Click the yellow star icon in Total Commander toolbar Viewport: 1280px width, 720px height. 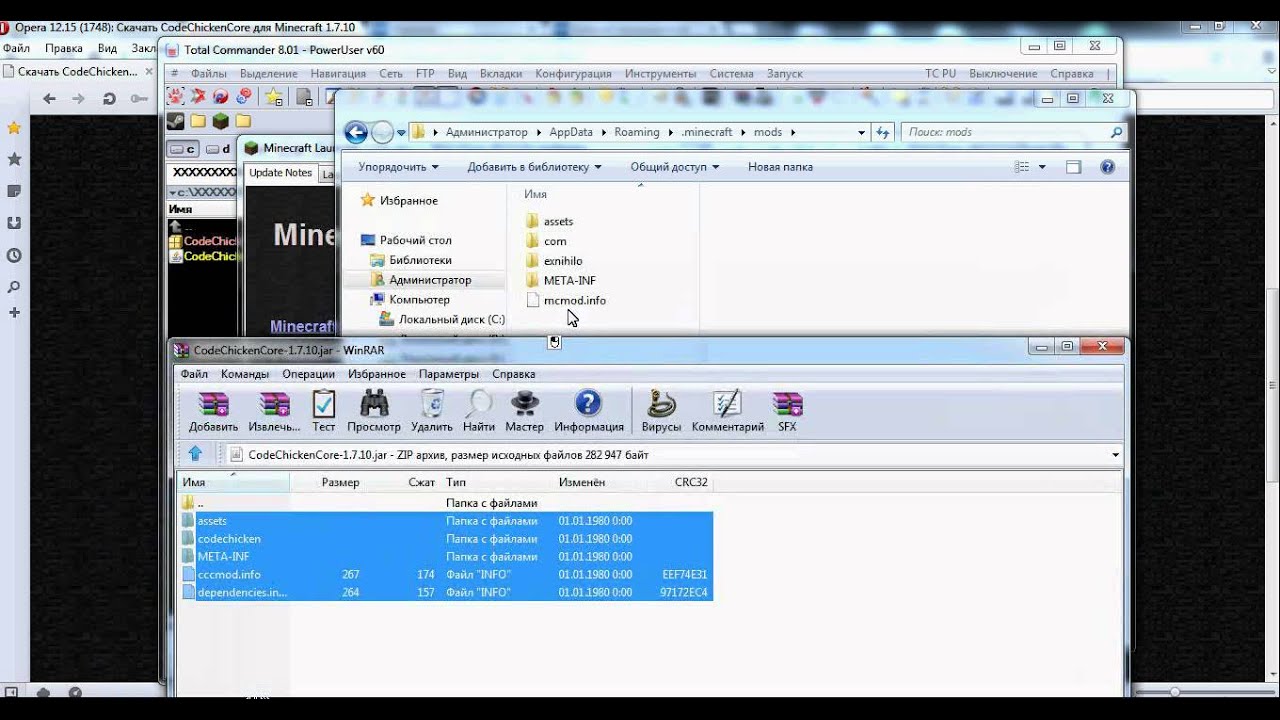pos(273,97)
